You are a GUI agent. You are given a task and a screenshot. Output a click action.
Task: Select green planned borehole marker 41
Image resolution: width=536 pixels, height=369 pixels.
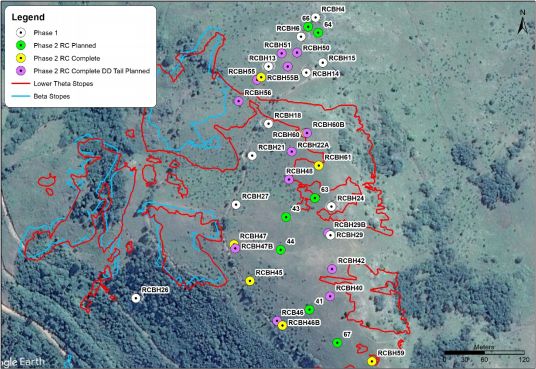point(309,309)
